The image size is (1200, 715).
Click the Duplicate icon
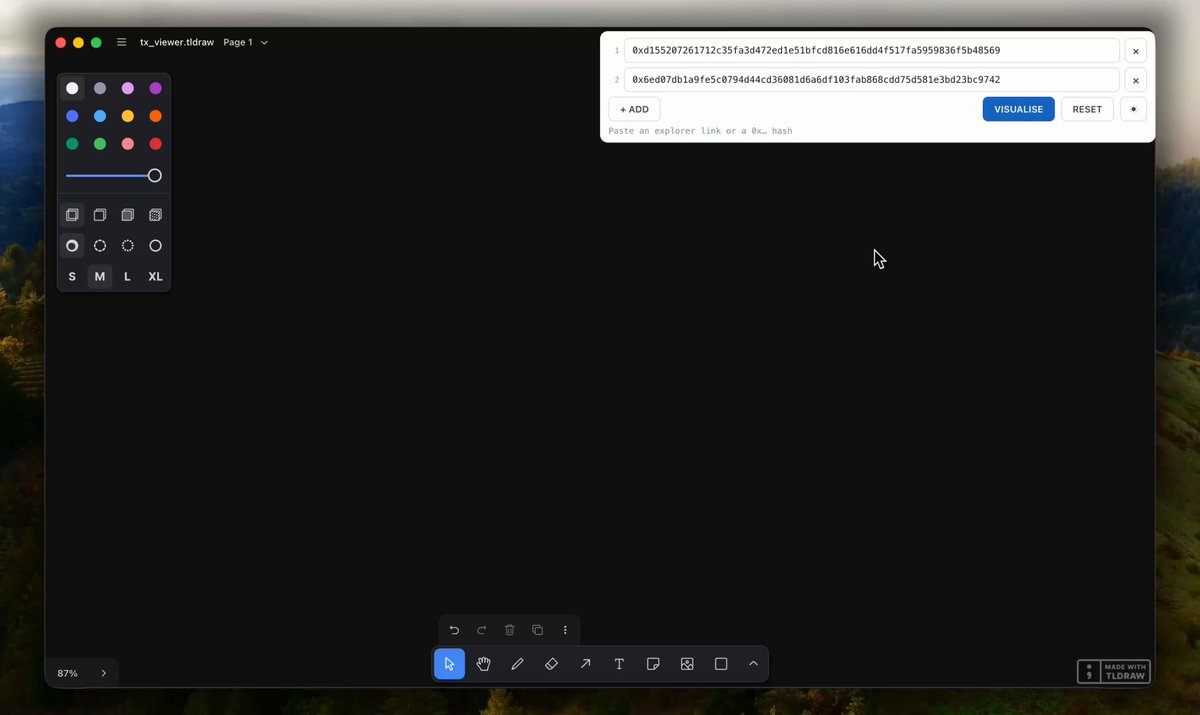(537, 630)
